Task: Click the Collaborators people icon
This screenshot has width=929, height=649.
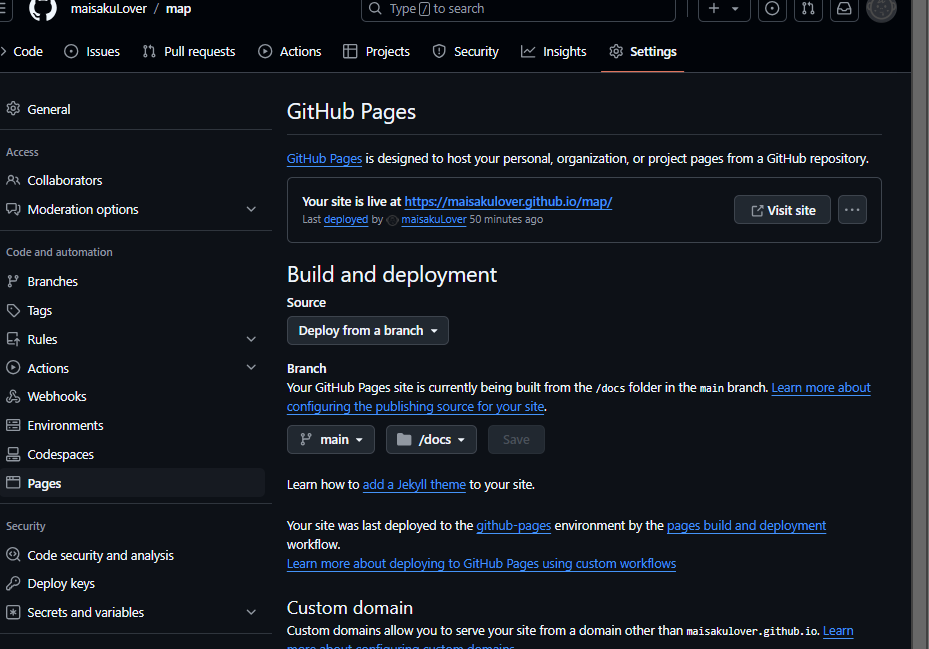Action: coord(13,180)
